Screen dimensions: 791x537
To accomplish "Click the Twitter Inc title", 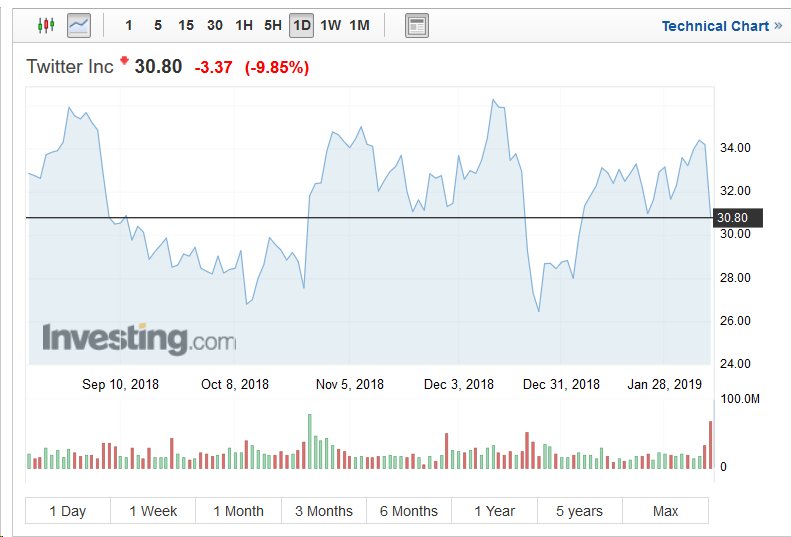I will point(70,67).
